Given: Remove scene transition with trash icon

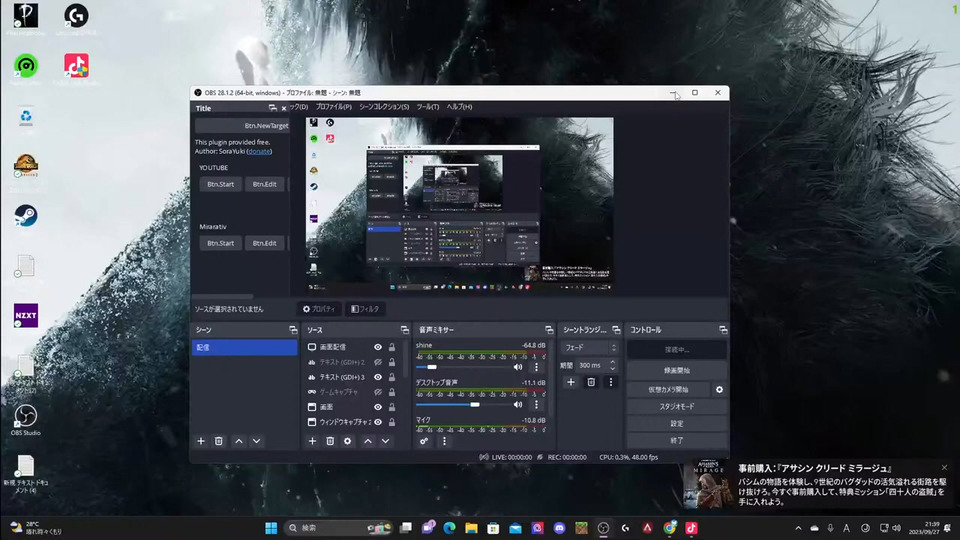Looking at the screenshot, I should (591, 382).
